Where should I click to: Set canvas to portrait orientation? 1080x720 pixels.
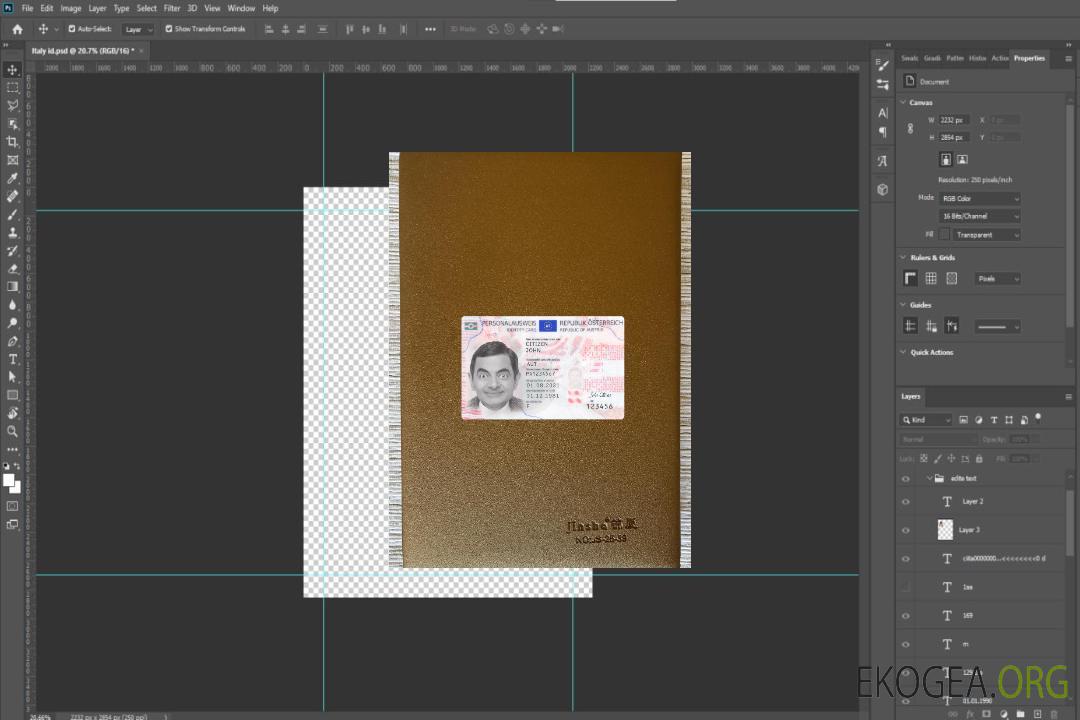(946, 160)
